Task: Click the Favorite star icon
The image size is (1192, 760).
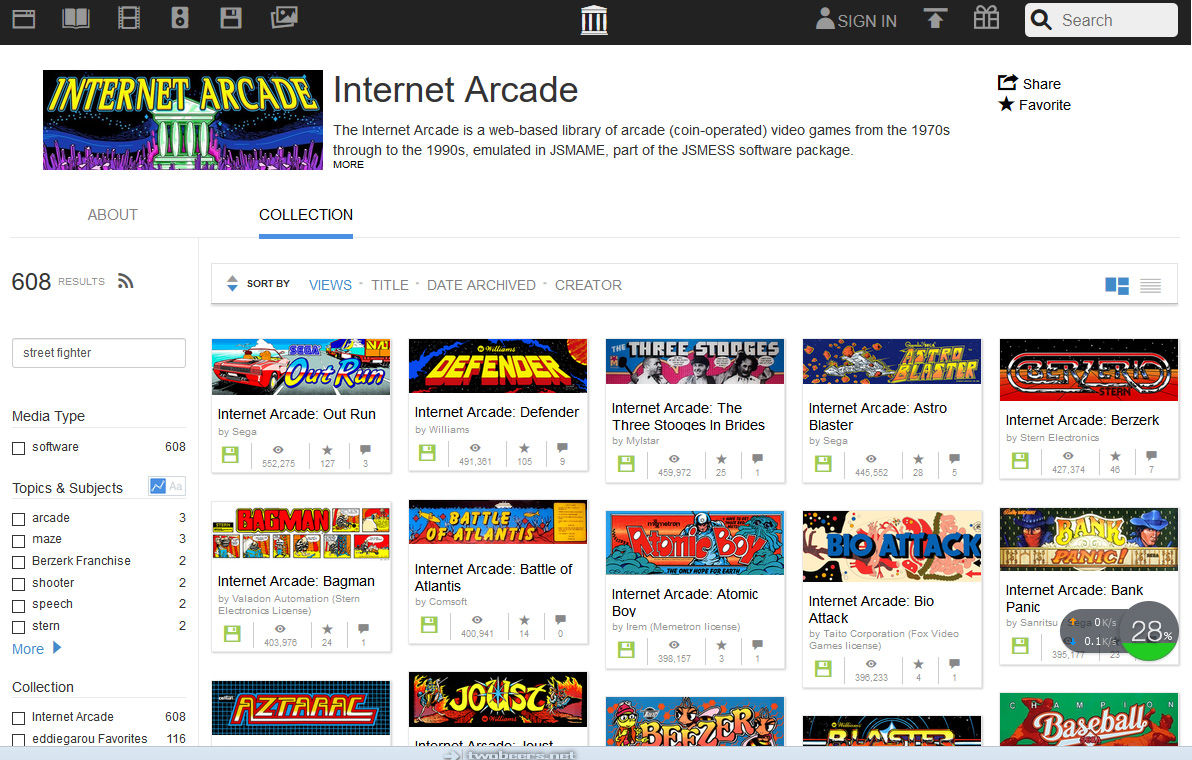Action: coord(1006,104)
